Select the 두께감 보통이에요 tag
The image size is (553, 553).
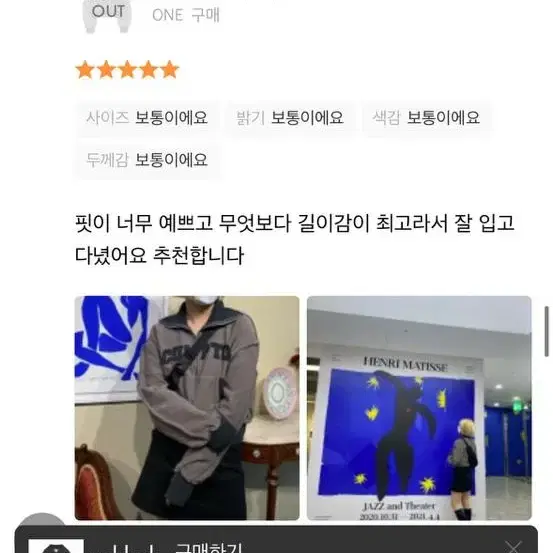click(x=147, y=160)
